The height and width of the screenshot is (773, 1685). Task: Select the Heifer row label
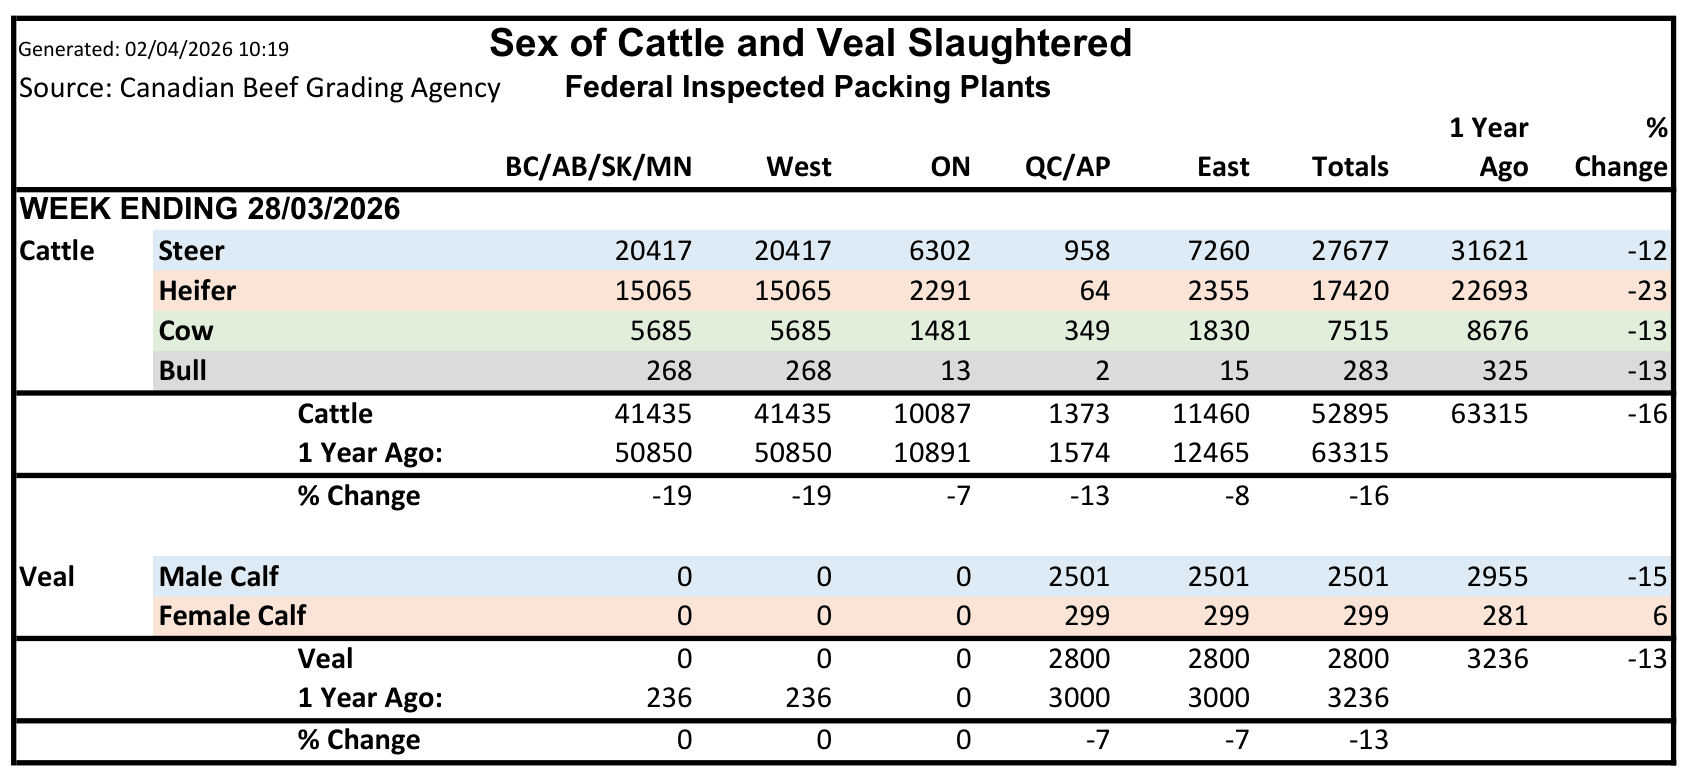(197, 291)
